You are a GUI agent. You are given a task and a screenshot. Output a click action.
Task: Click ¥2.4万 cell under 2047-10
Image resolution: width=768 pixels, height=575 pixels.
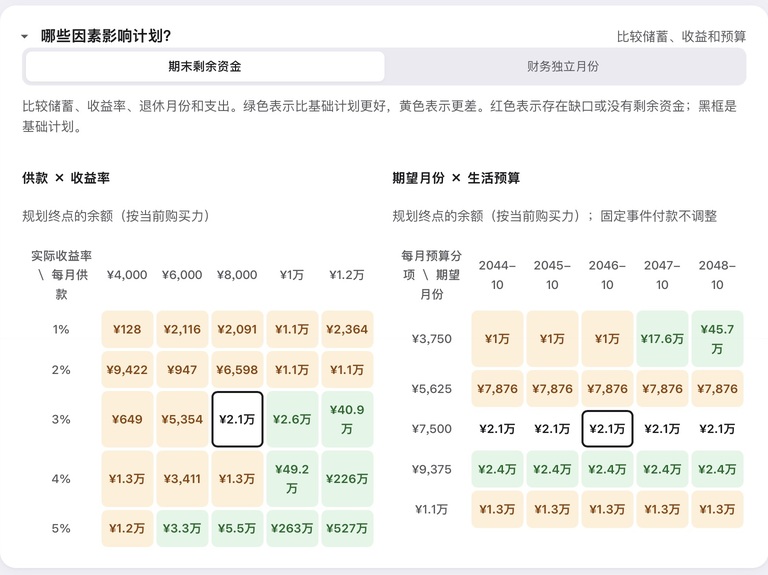662,469
